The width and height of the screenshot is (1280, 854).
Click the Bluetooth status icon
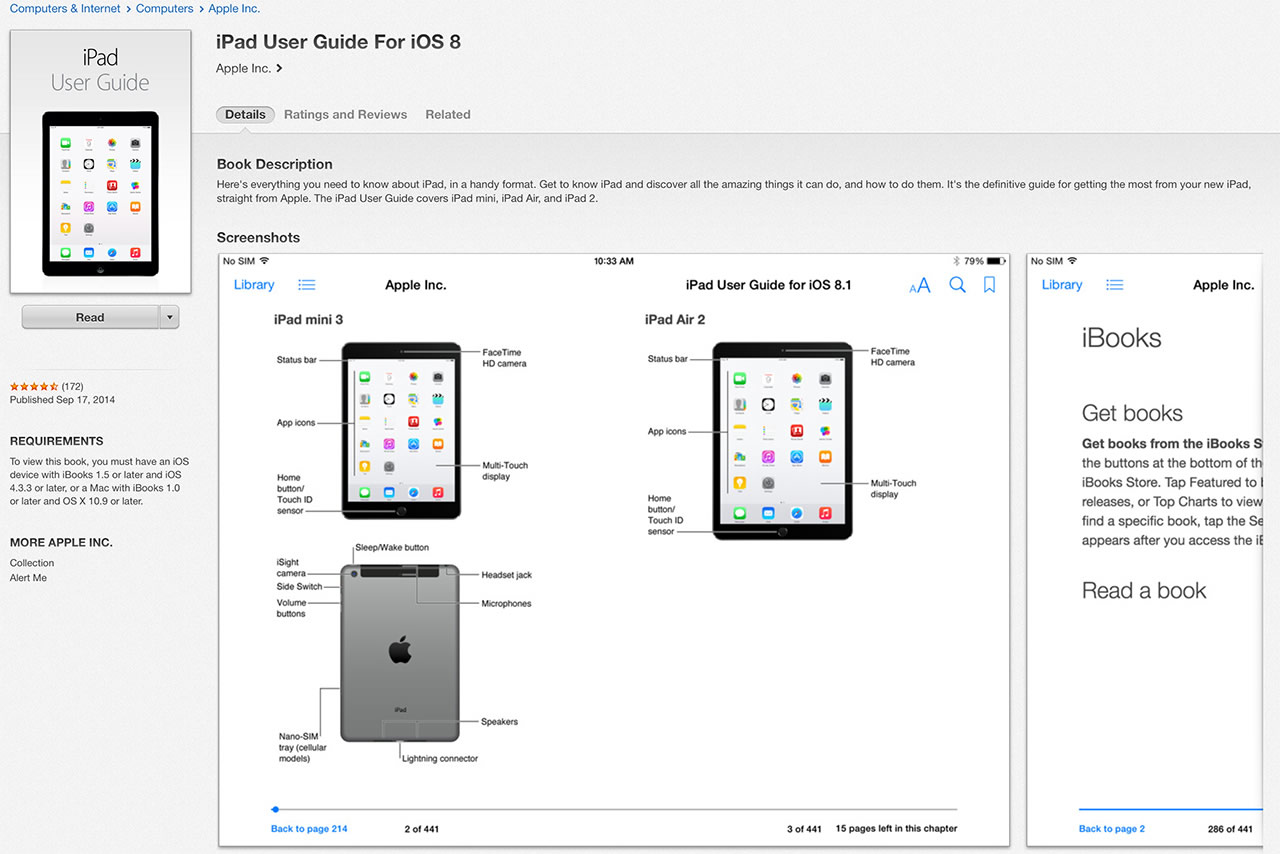pyautogui.click(x=955, y=261)
